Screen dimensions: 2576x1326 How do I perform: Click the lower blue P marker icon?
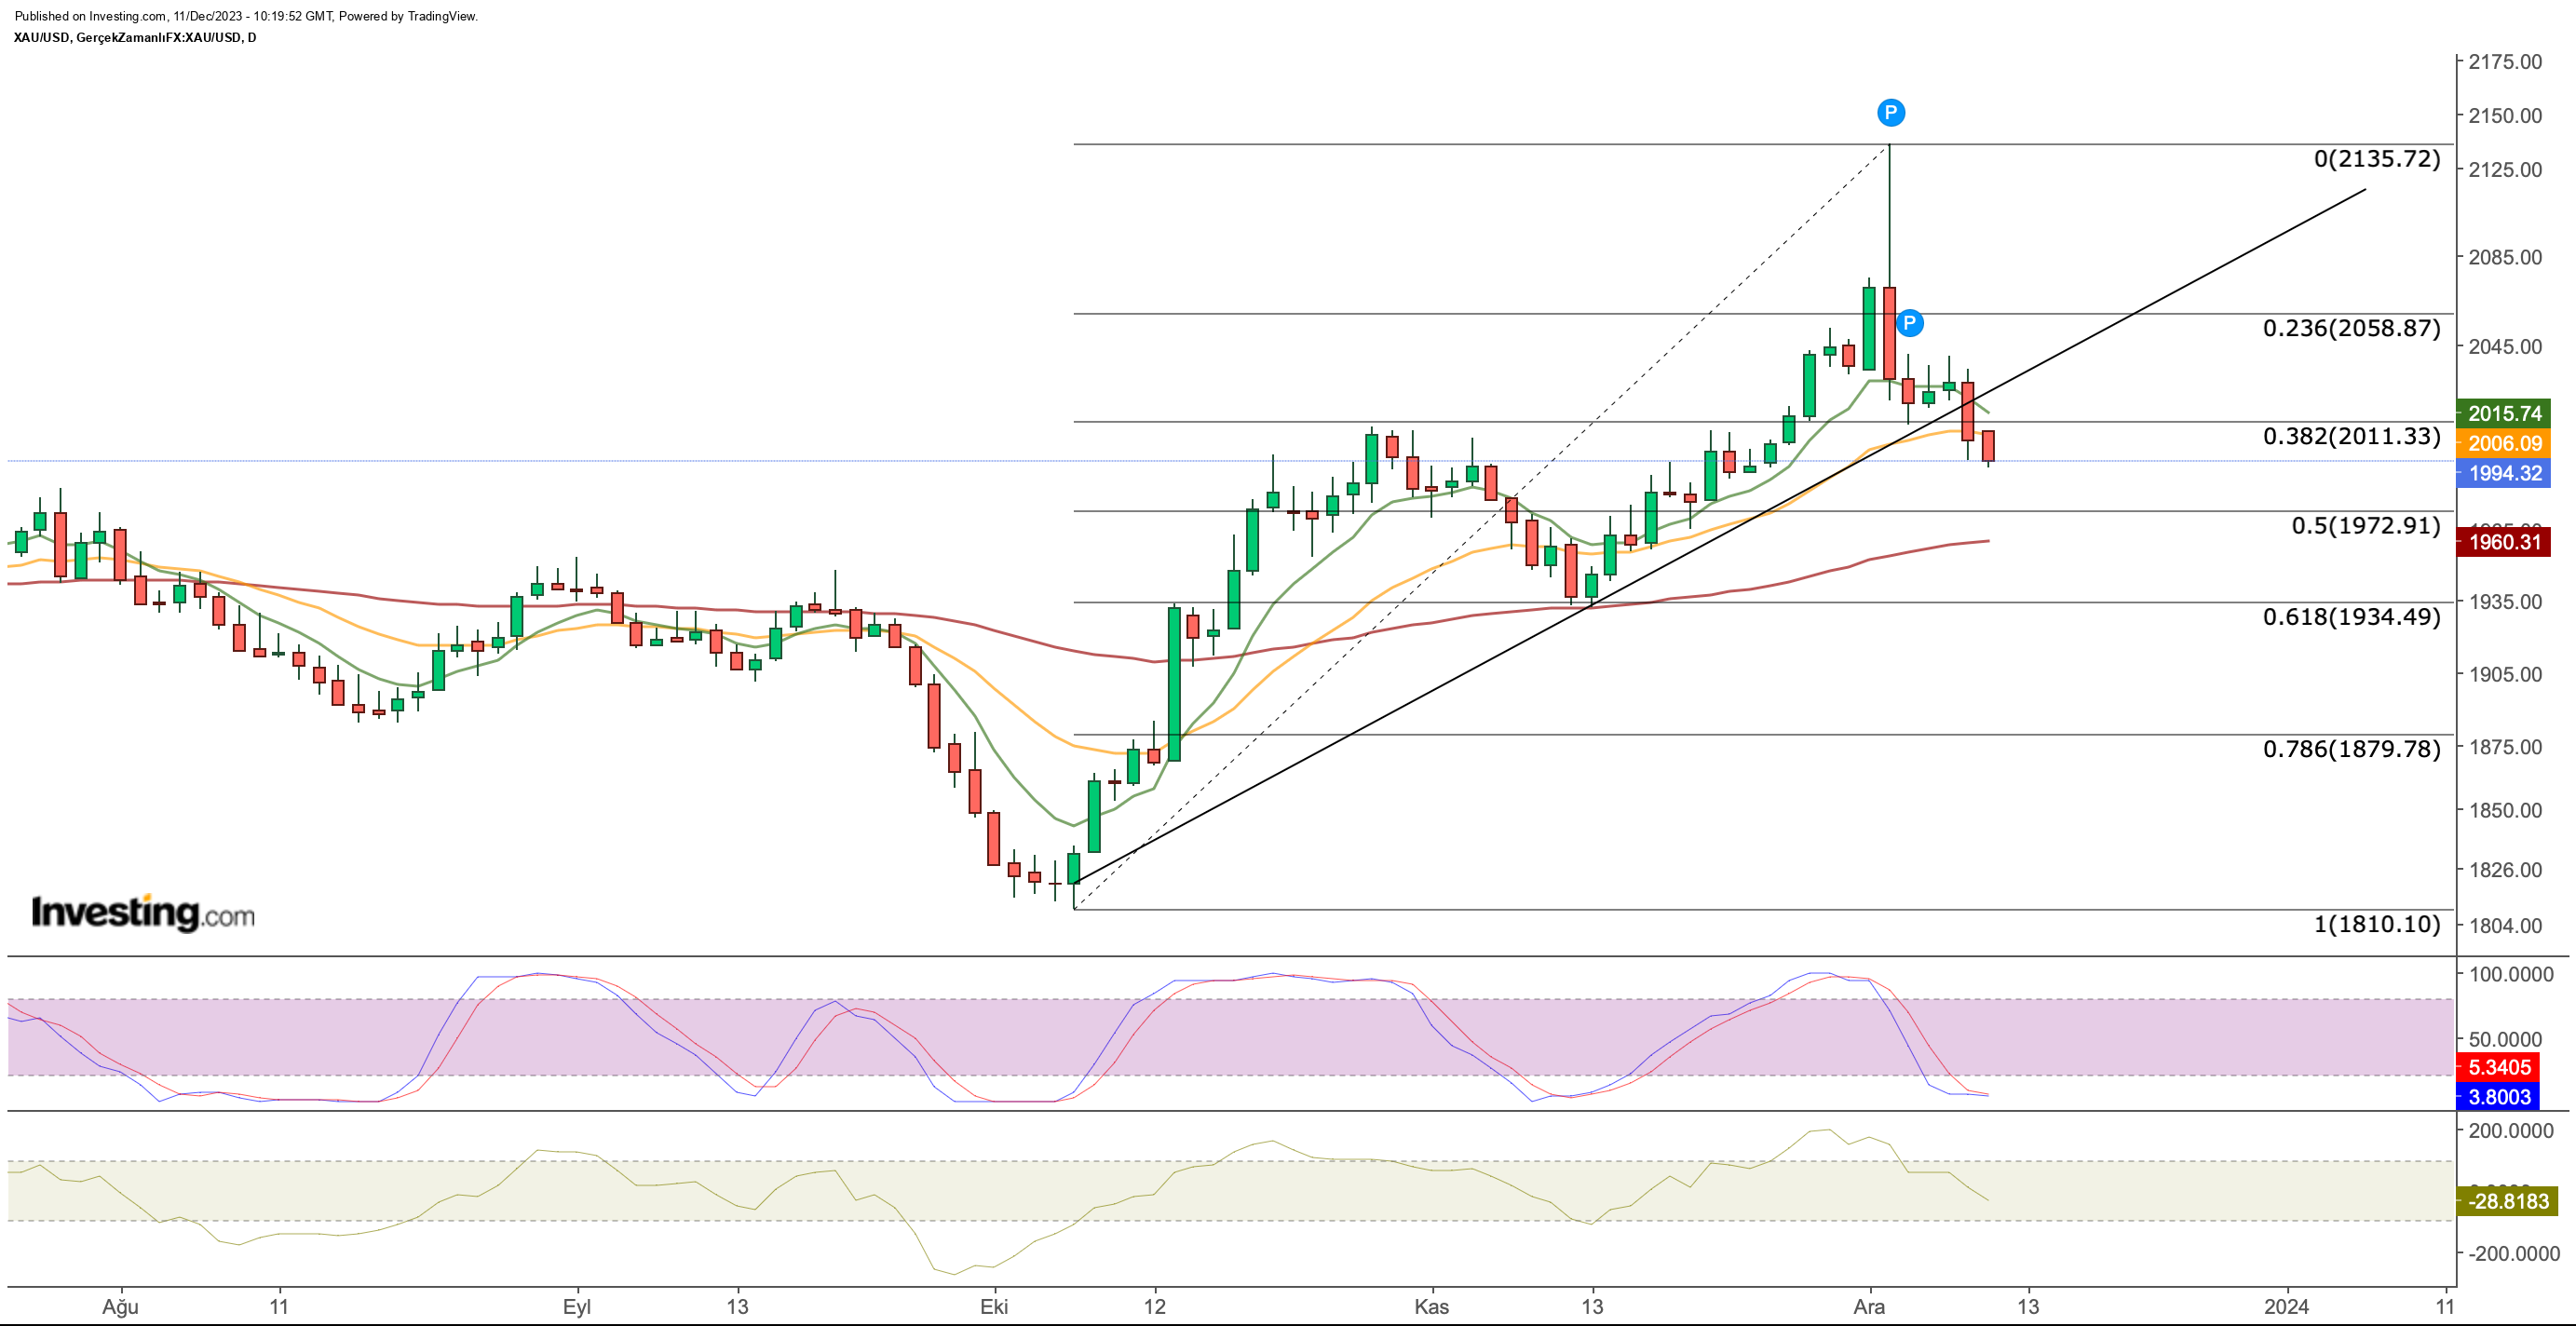click(1909, 323)
